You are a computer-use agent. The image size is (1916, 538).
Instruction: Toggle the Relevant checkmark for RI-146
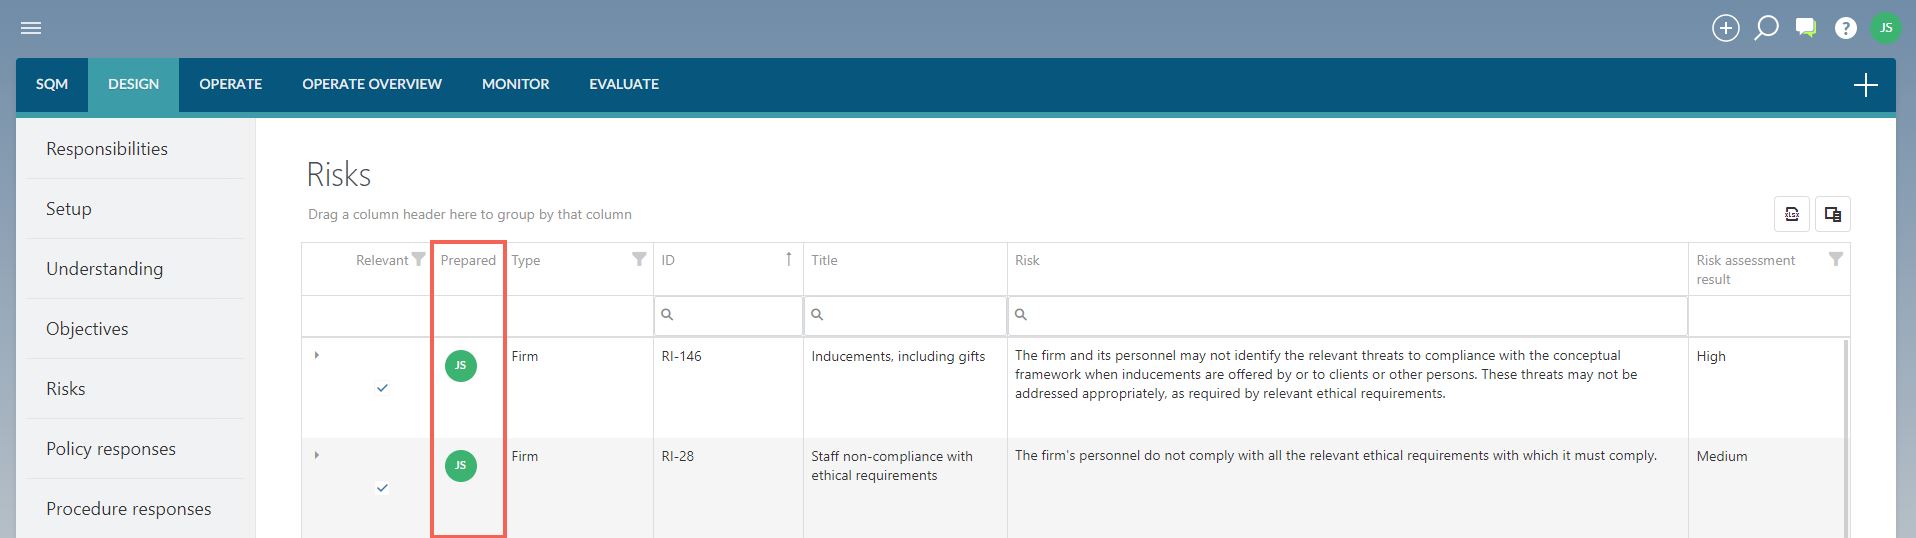(382, 388)
